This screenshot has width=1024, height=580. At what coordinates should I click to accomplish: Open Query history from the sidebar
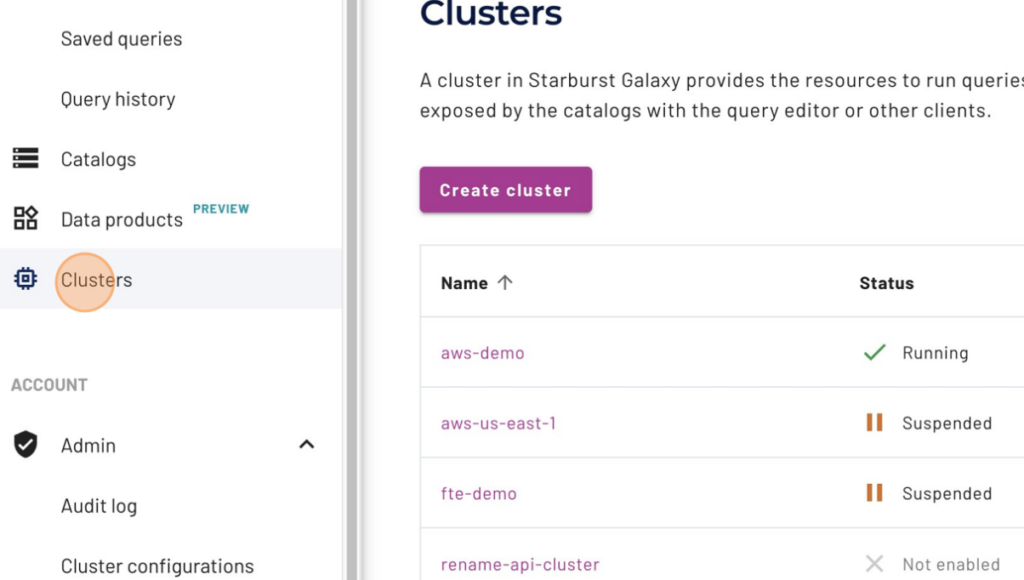pyautogui.click(x=118, y=98)
